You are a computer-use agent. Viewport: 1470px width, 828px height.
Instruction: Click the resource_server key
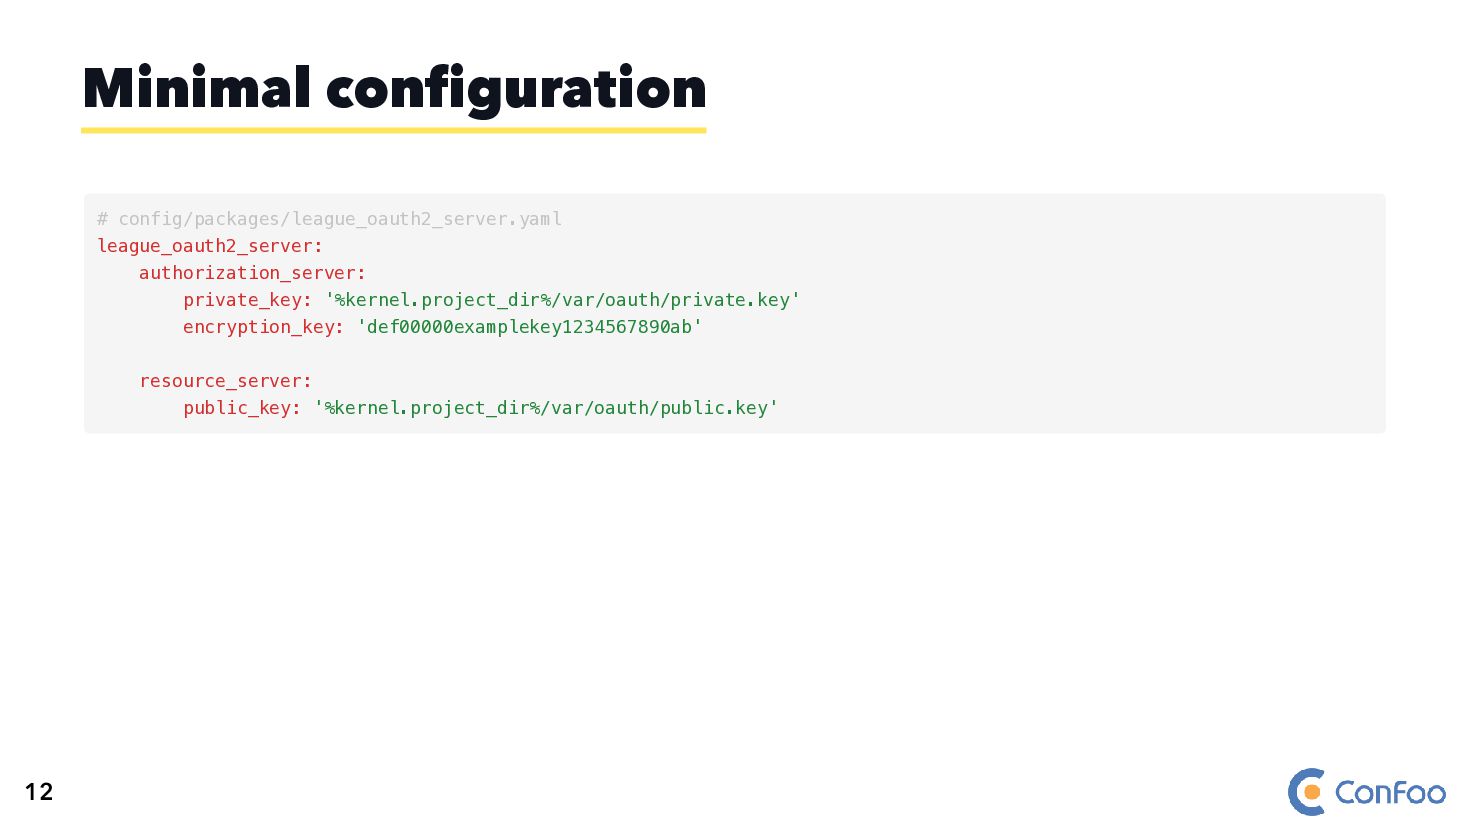pos(225,381)
